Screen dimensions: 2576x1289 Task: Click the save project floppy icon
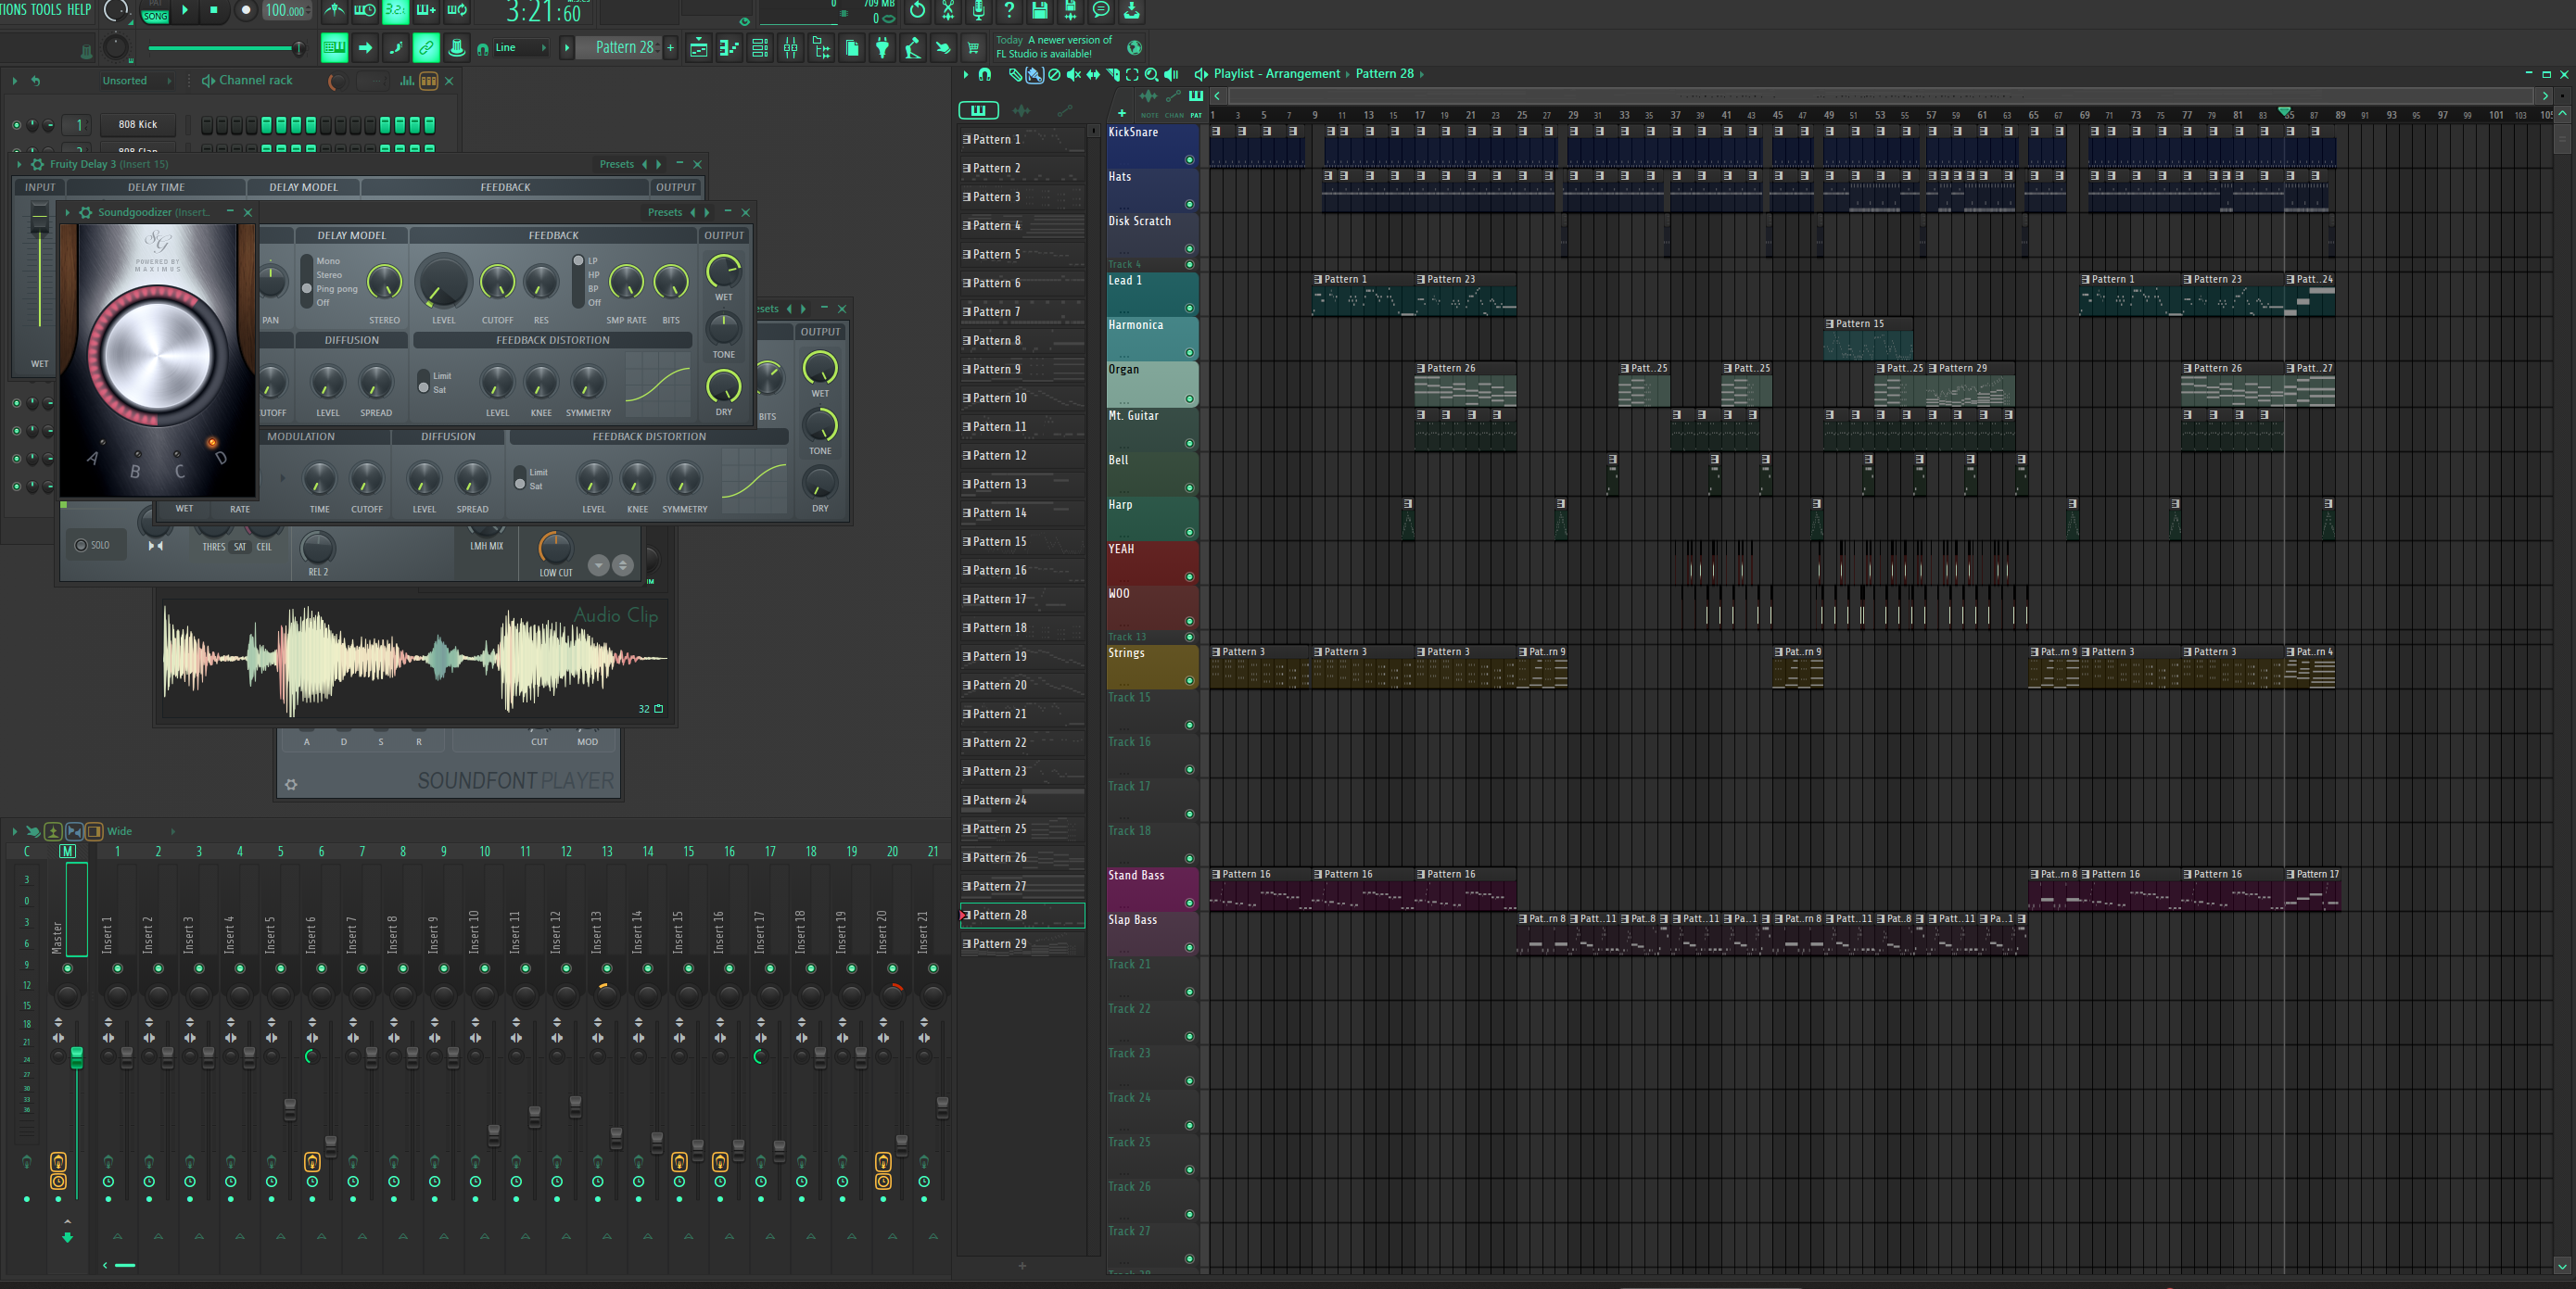tap(1040, 10)
